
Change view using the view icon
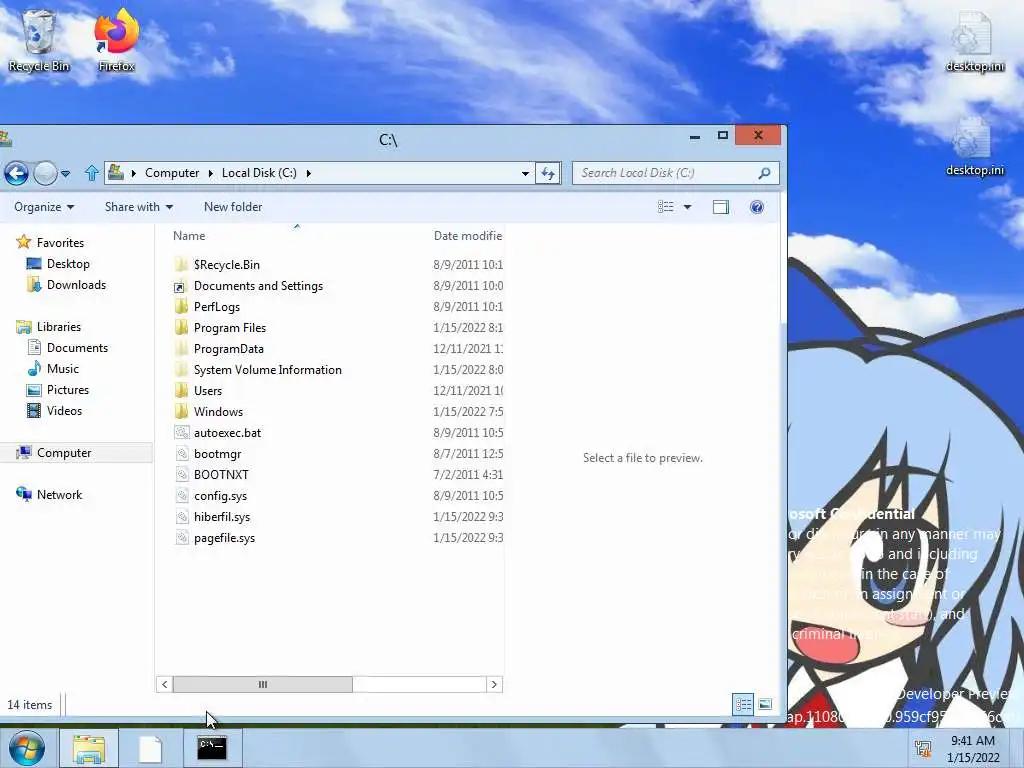tap(665, 207)
